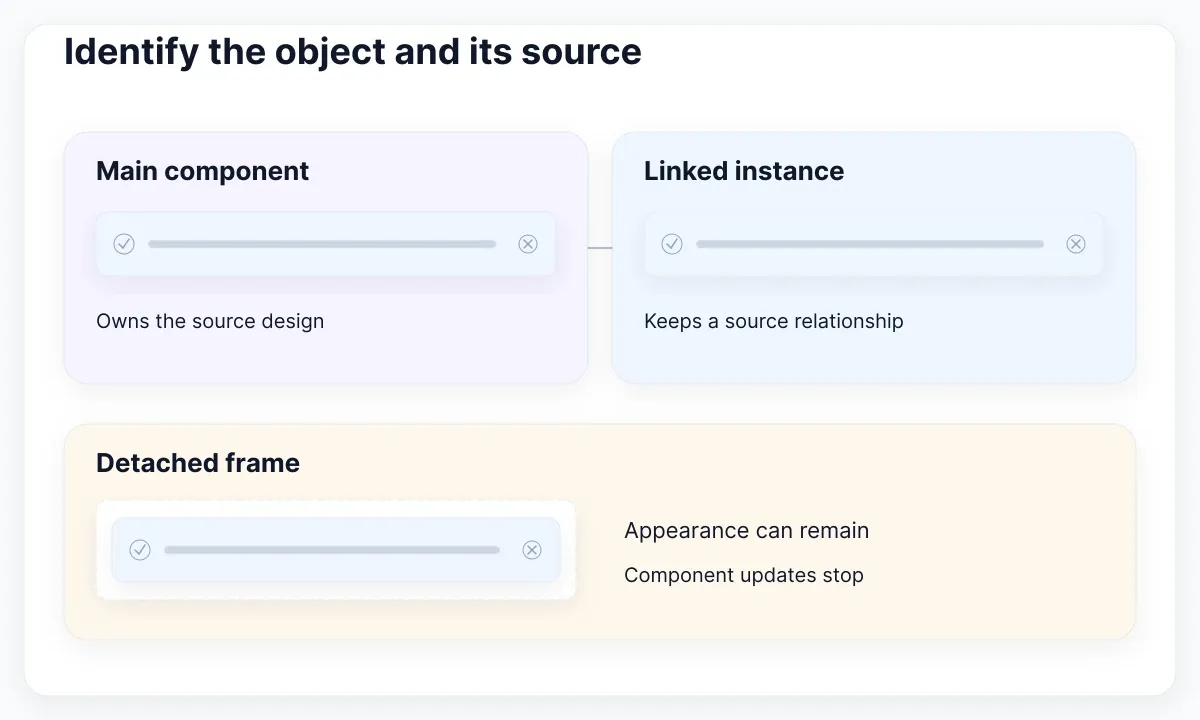The width and height of the screenshot is (1200, 720).
Task: Click the 'Appearance can remain' text
Action: (x=747, y=531)
